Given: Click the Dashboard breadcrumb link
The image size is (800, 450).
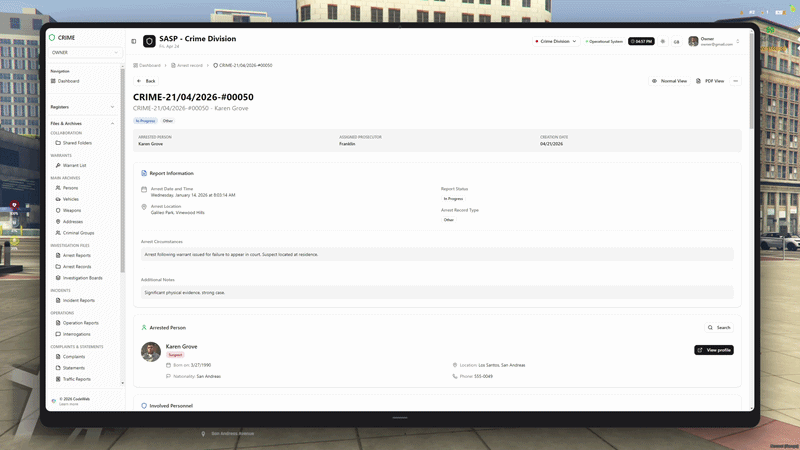Looking at the screenshot, I should tap(147, 65).
